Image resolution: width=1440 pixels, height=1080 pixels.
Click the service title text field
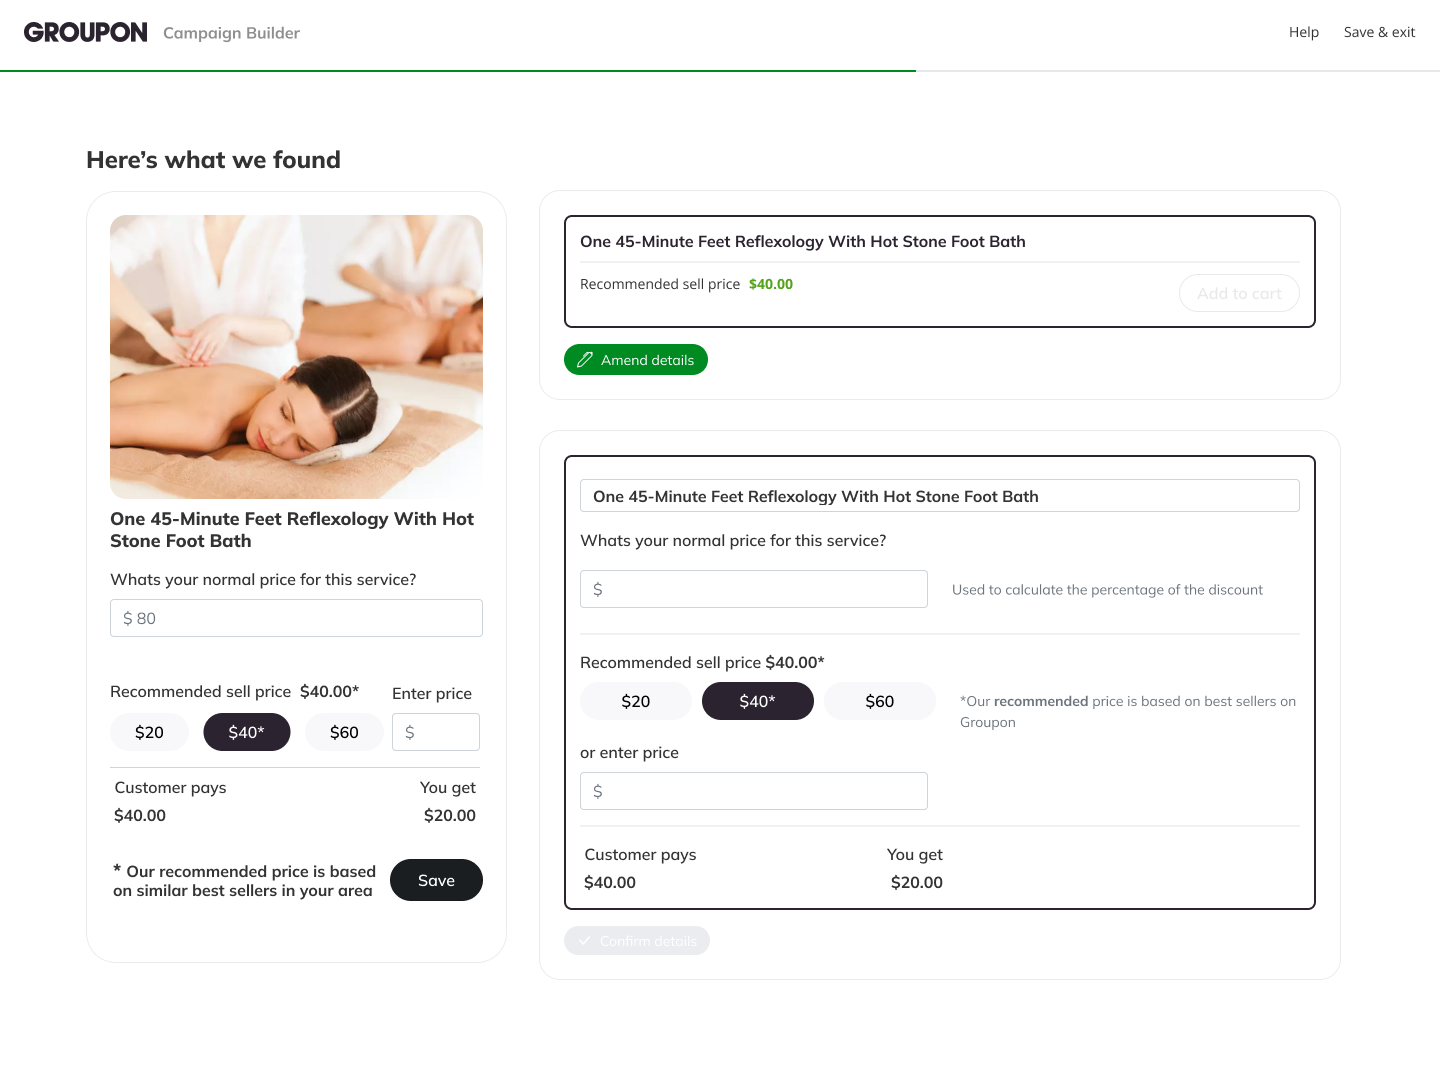939,496
